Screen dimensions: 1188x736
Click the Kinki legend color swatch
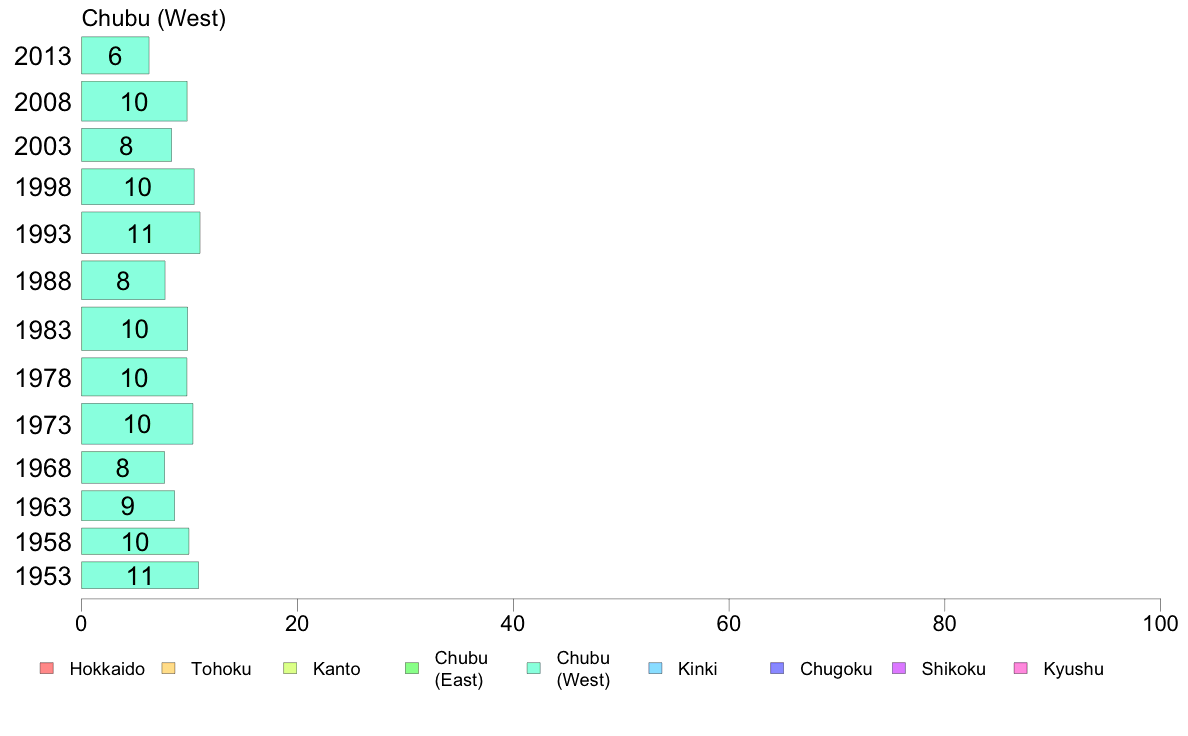pyautogui.click(x=655, y=668)
